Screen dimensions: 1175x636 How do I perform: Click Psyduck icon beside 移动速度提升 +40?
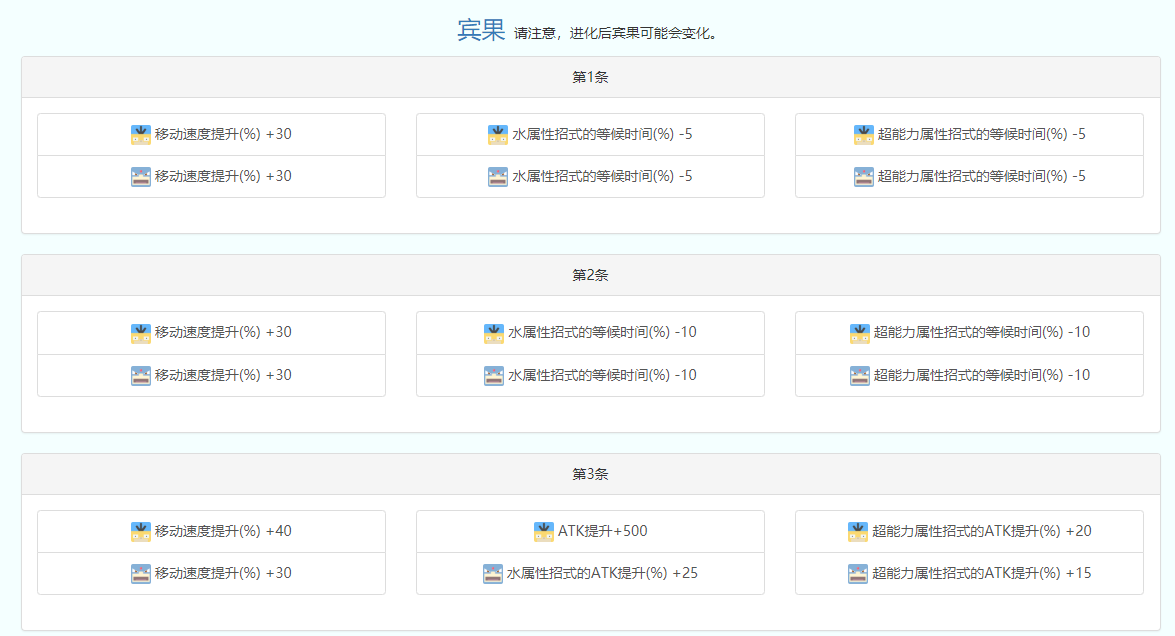(x=141, y=531)
